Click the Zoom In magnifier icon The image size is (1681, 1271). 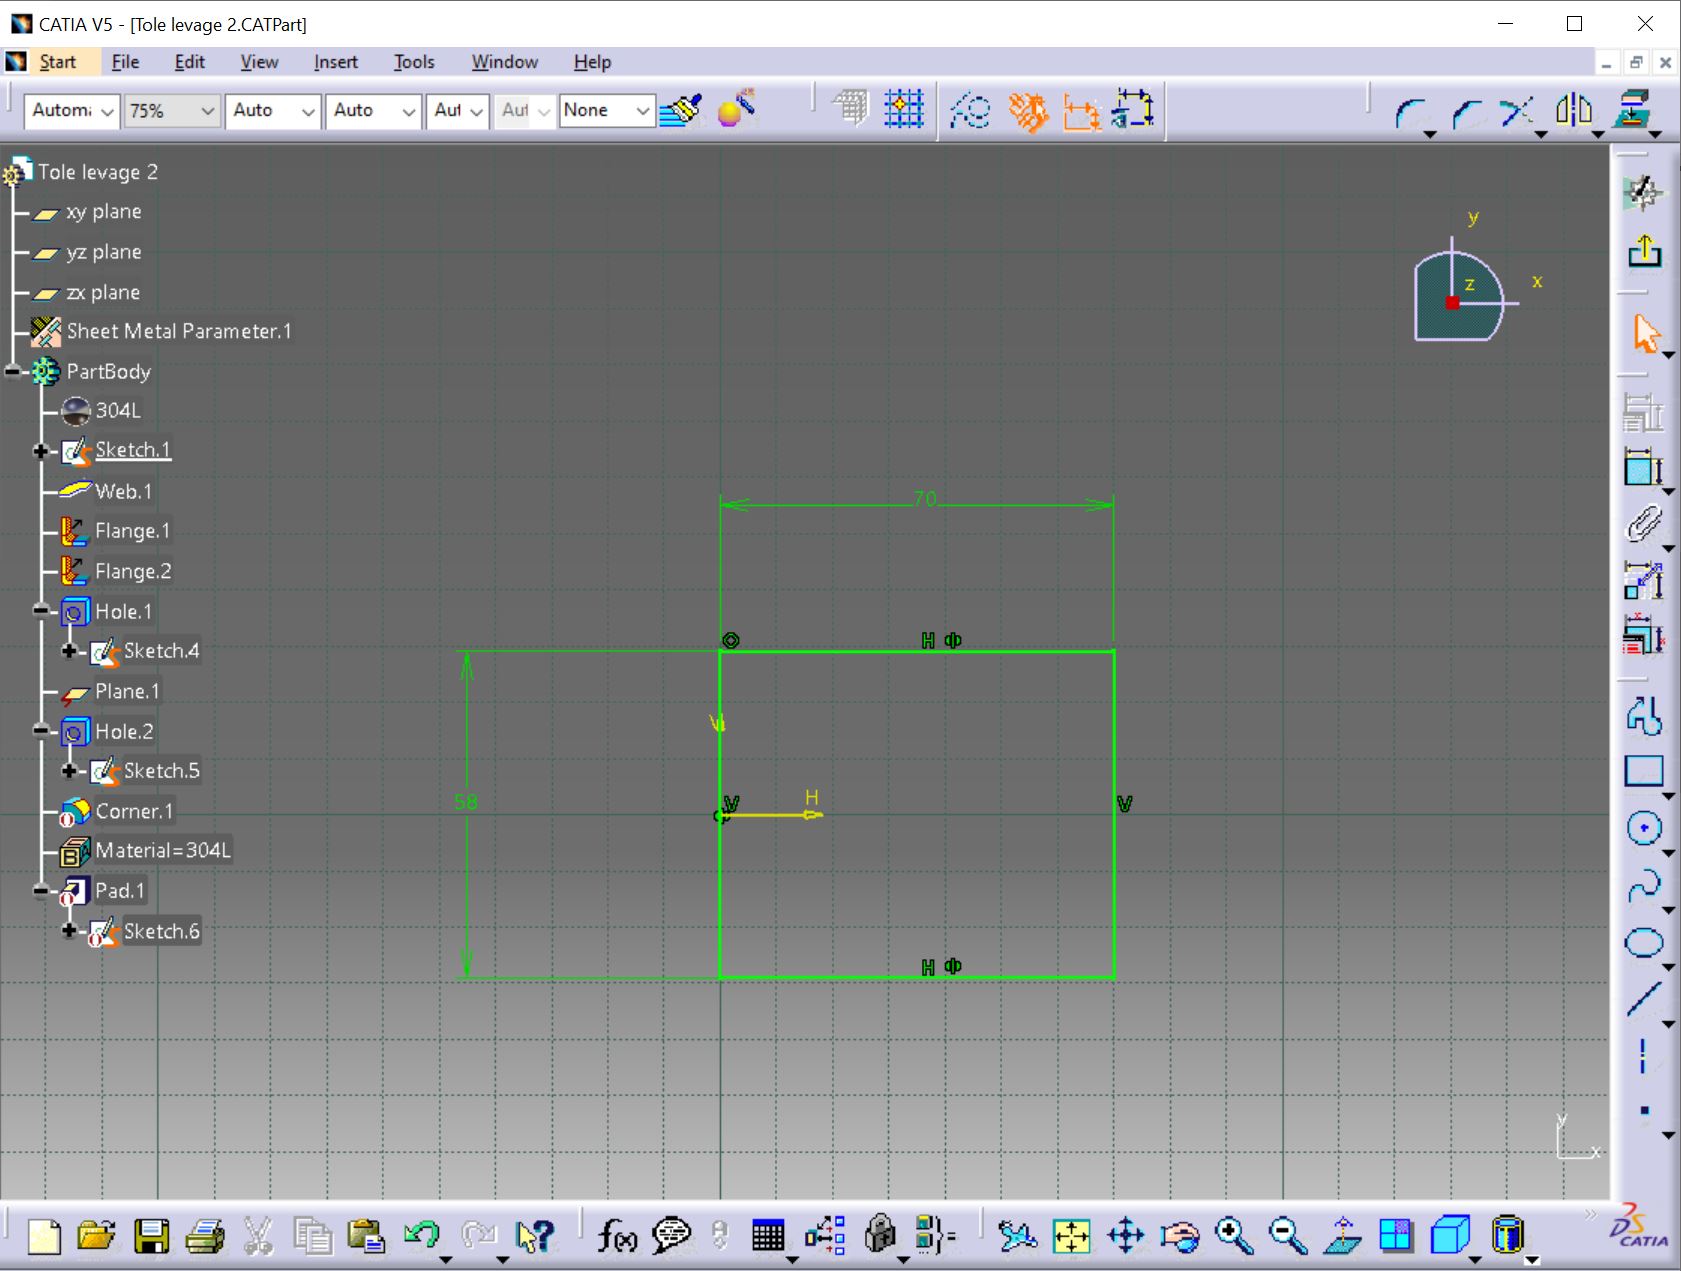(x=1233, y=1236)
